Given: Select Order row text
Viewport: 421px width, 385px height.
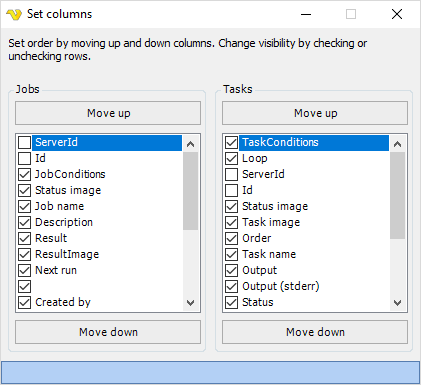Looking at the screenshot, I should pyautogui.click(x=257, y=238).
